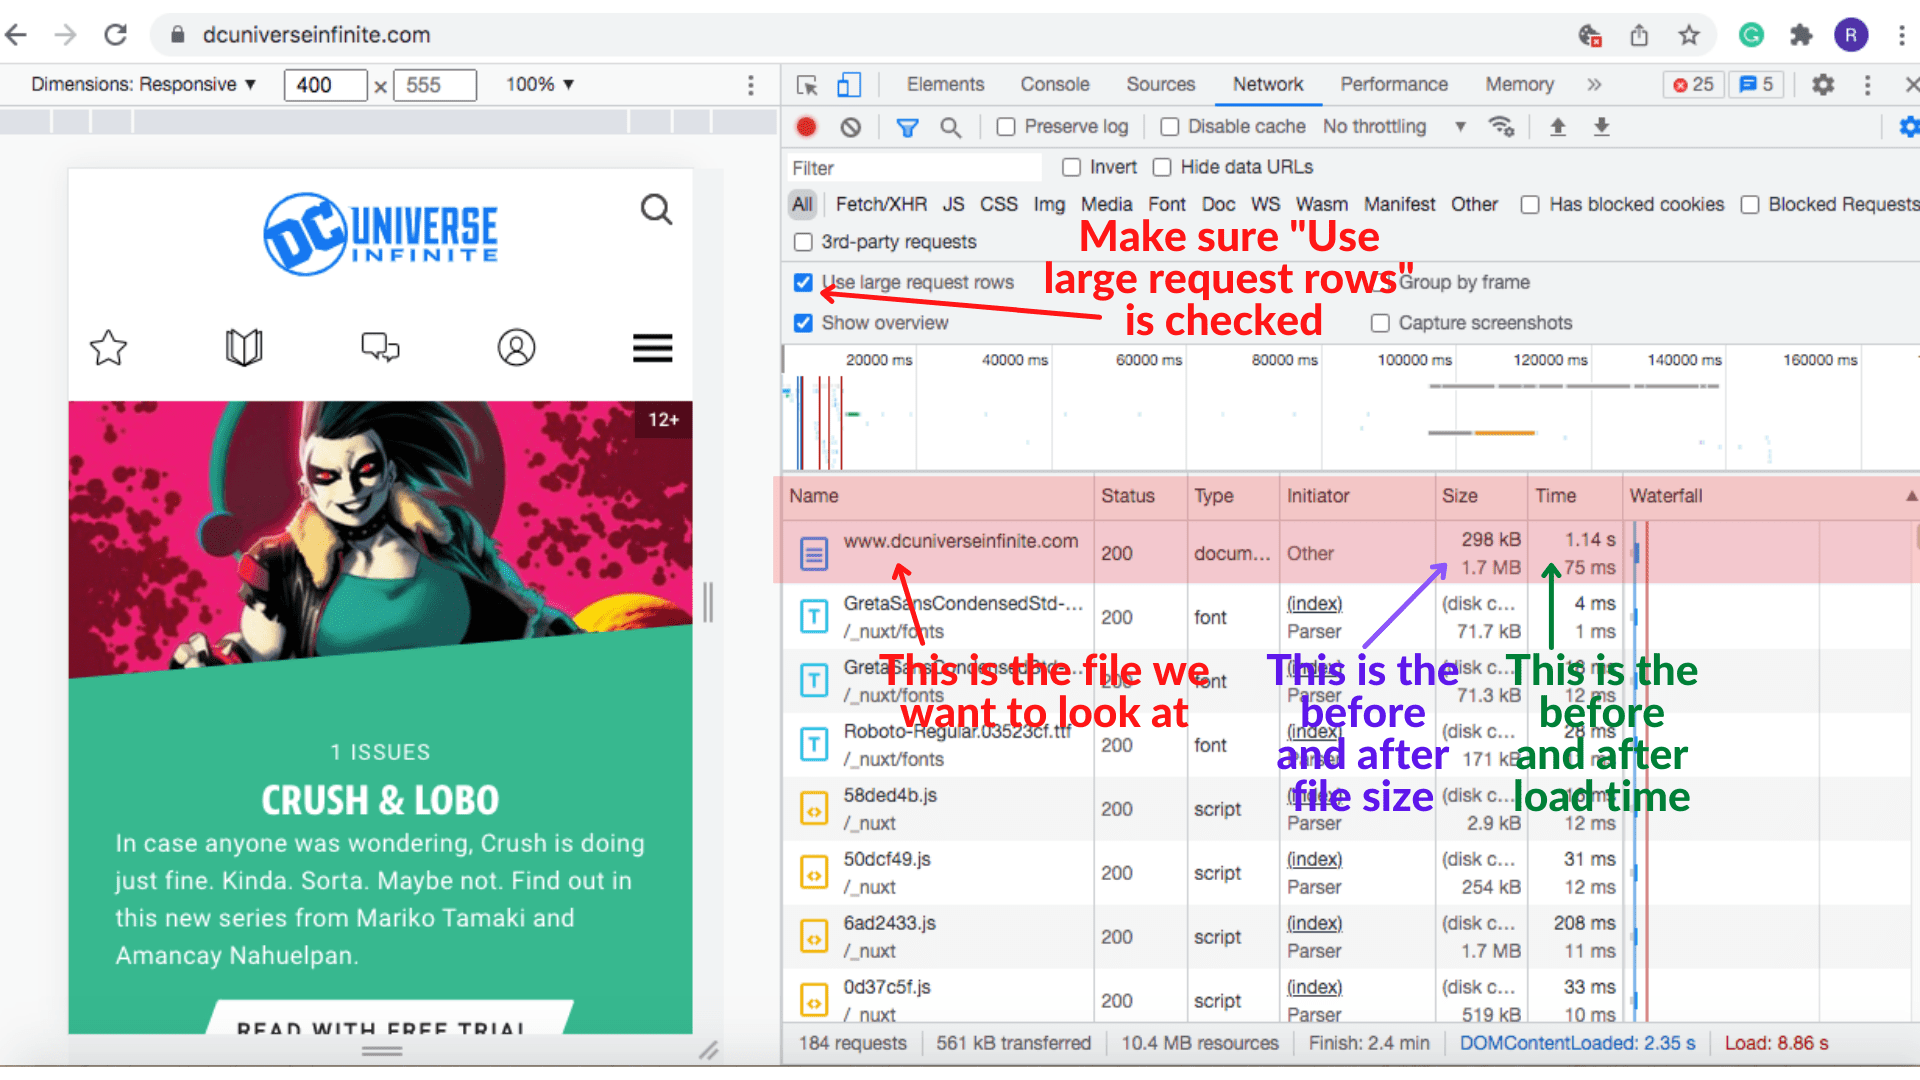The width and height of the screenshot is (1920, 1080).
Task: Enable Disable cache checkbox
Action: 1169,127
